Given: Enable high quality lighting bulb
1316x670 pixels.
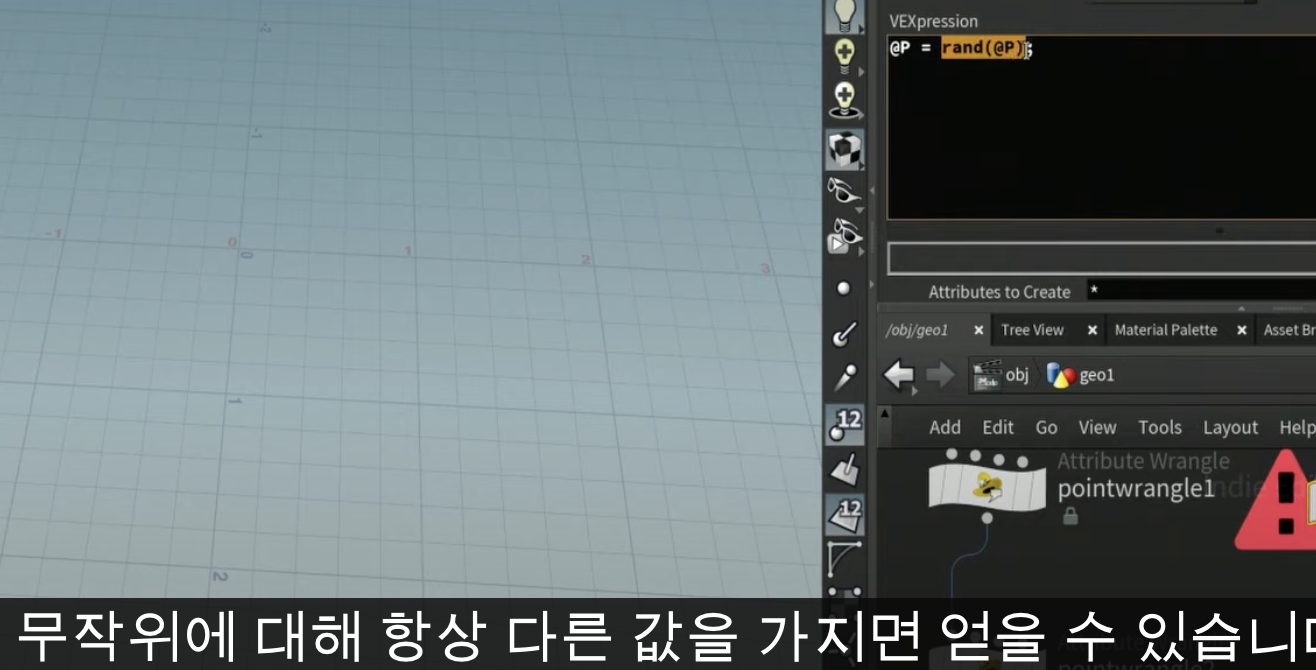Looking at the screenshot, I should (x=845, y=55).
